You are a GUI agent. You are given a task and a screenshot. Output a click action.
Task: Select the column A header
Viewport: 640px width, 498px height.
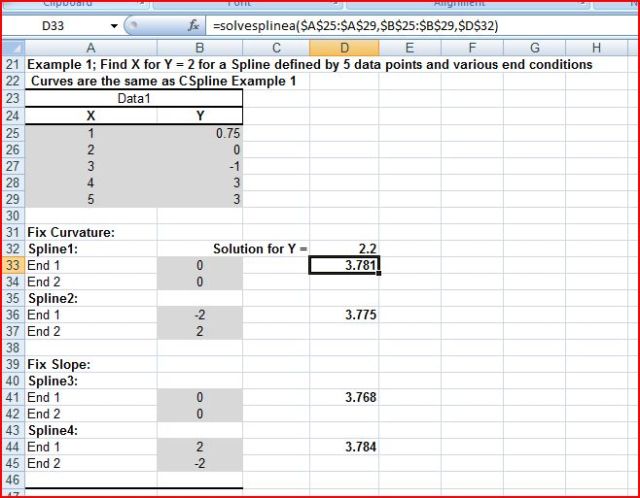click(x=90, y=47)
